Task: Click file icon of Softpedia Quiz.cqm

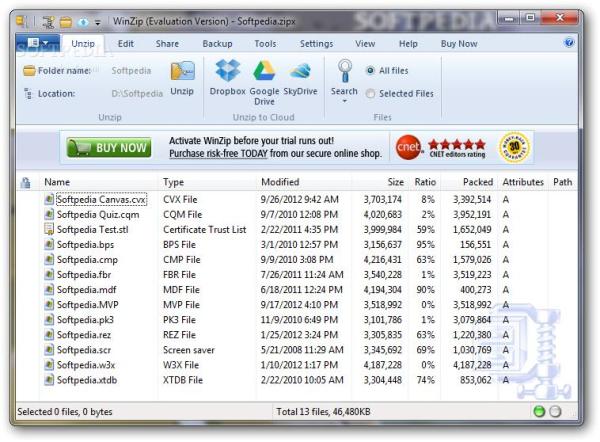Action: coord(49,215)
